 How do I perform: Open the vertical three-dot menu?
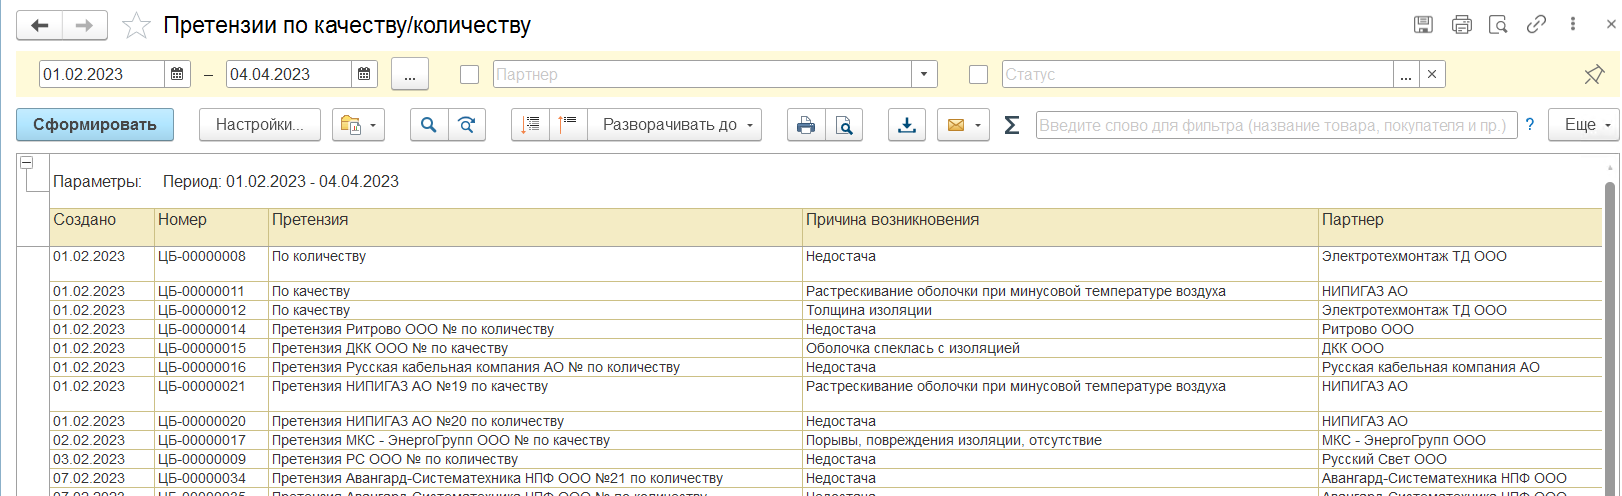1573,25
